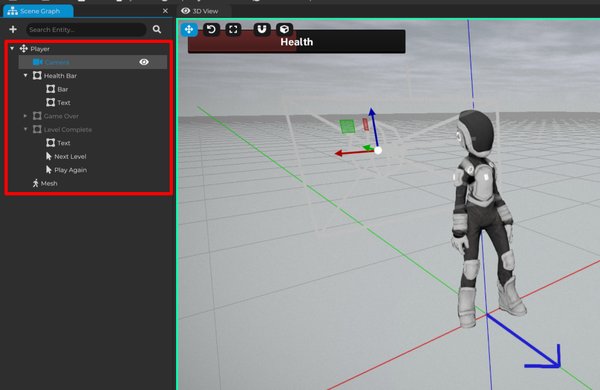
Task: Click the Bar element icon
Action: point(51,89)
